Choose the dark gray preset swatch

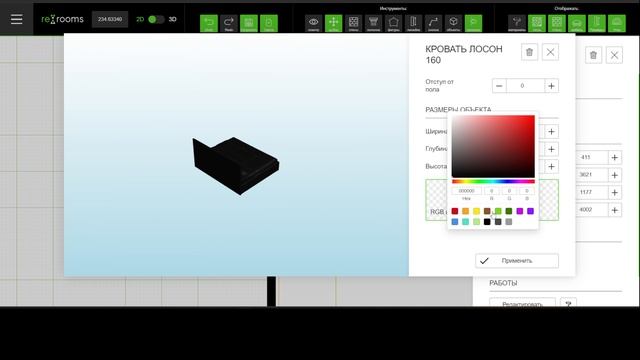coord(498,222)
